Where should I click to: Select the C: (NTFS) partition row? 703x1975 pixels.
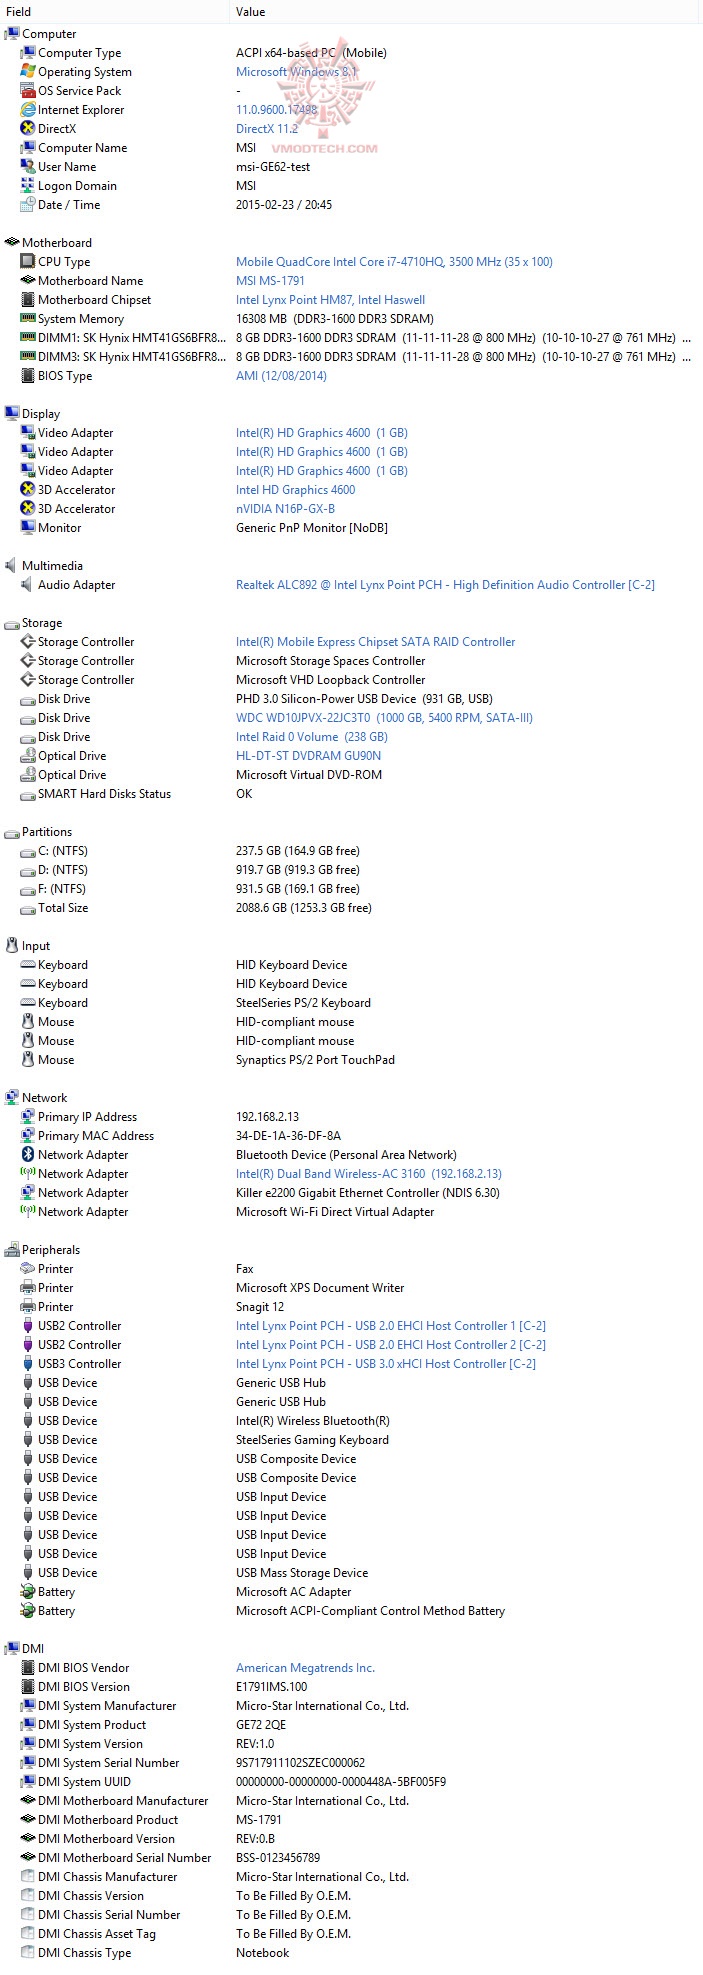(351, 851)
